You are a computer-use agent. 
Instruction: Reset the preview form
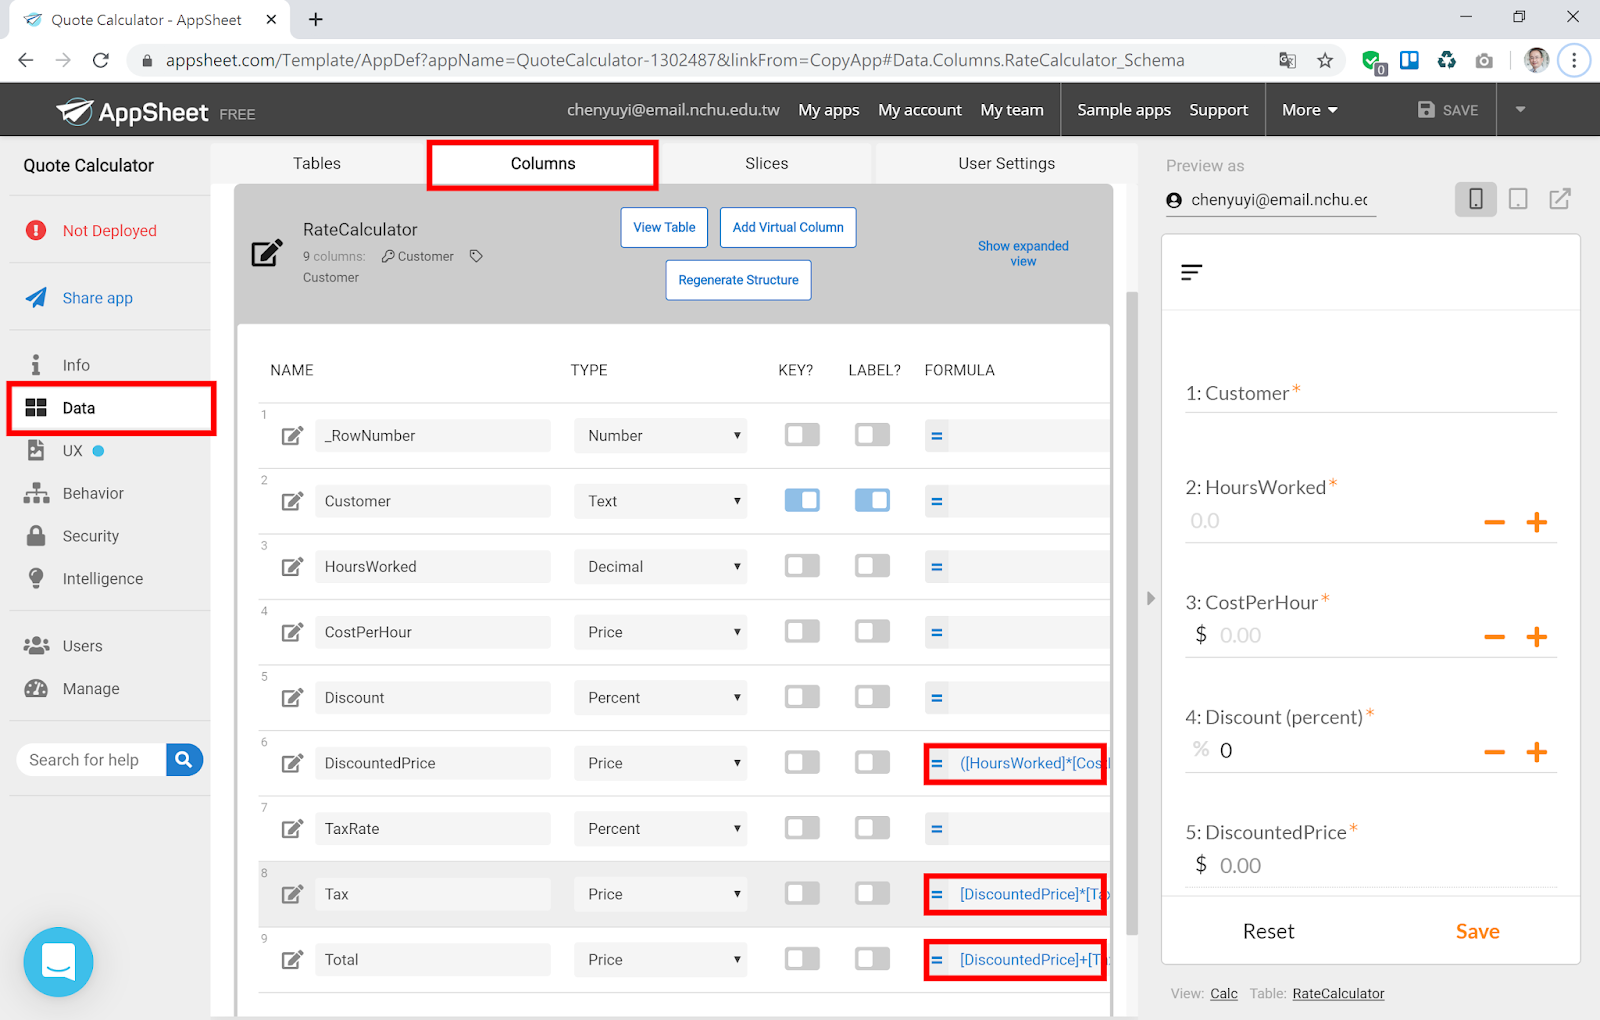[1268, 932]
